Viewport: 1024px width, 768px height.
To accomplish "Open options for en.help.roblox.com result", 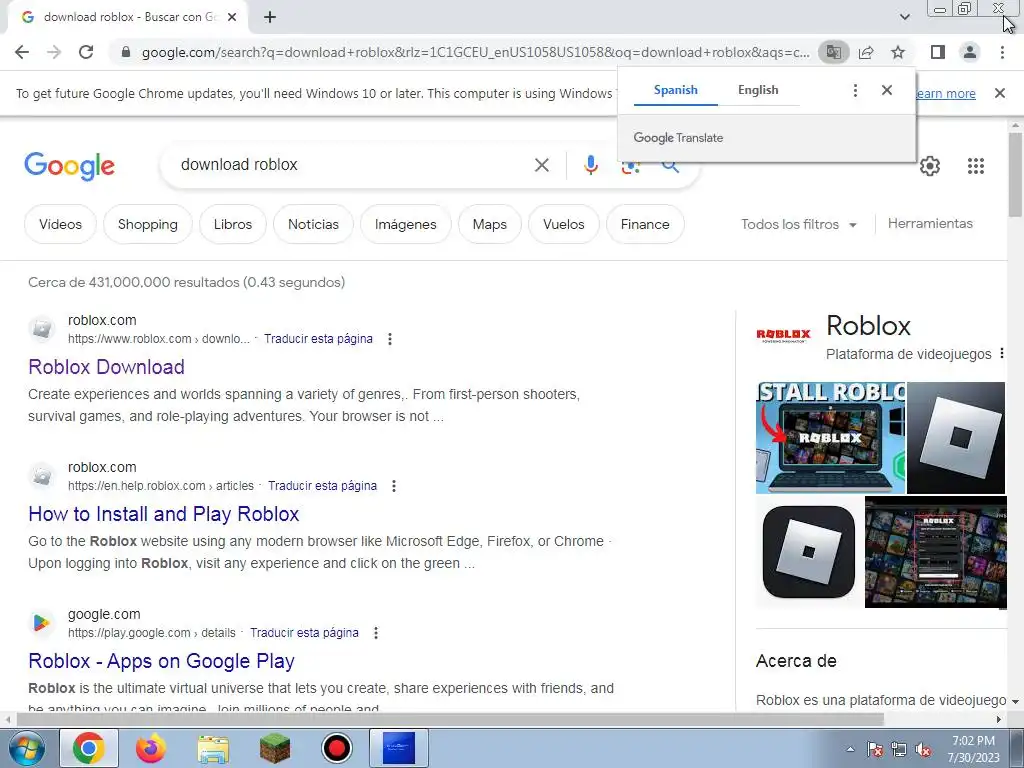I will 394,486.
